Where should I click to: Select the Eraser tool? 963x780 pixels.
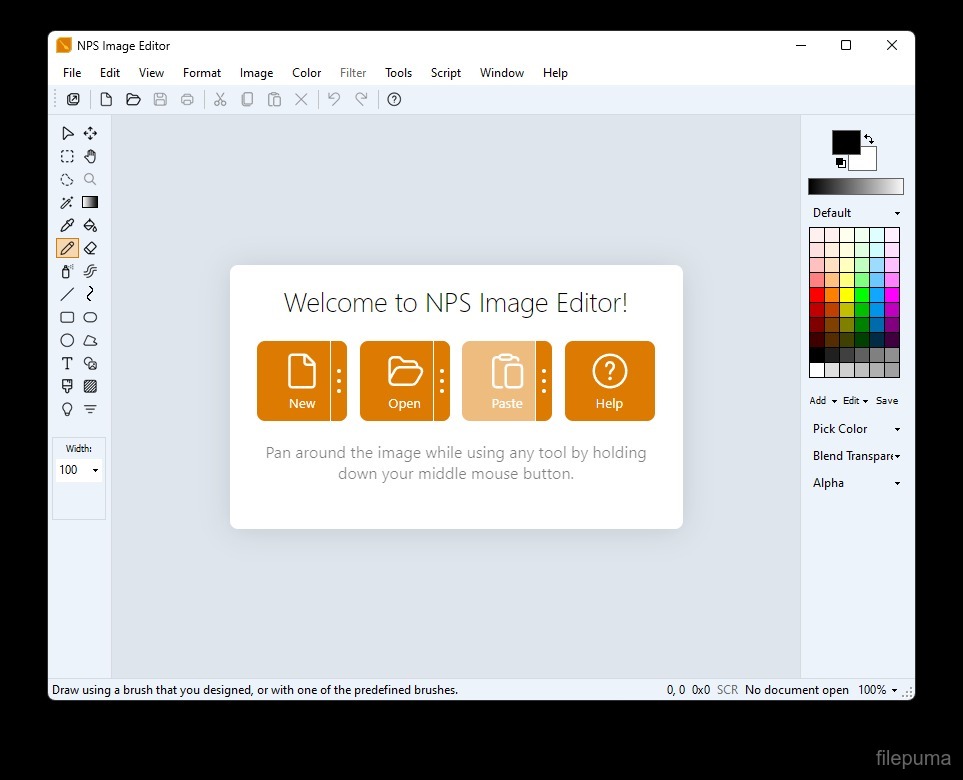coord(90,248)
